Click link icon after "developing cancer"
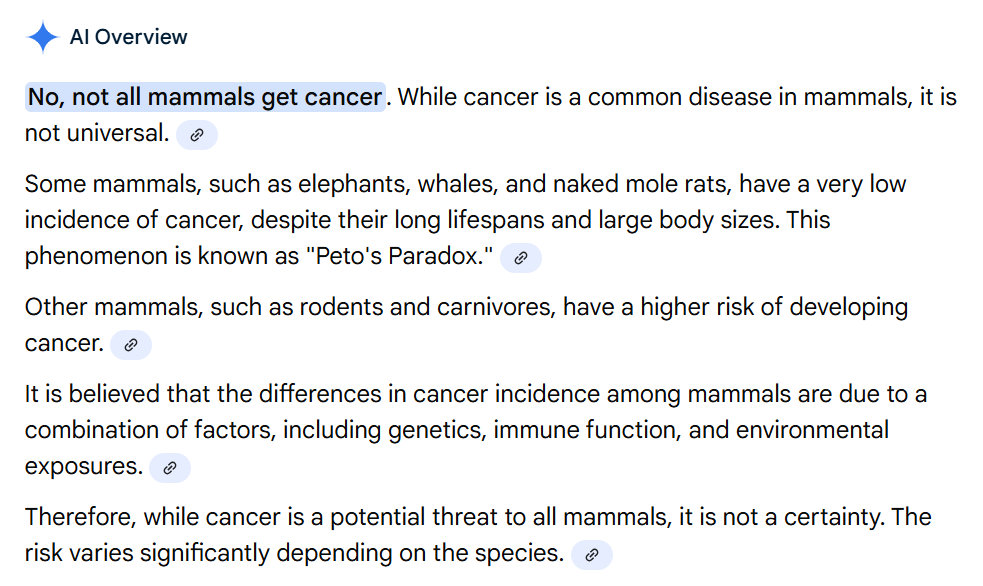Viewport: 983px width, 586px height. pyautogui.click(x=131, y=345)
